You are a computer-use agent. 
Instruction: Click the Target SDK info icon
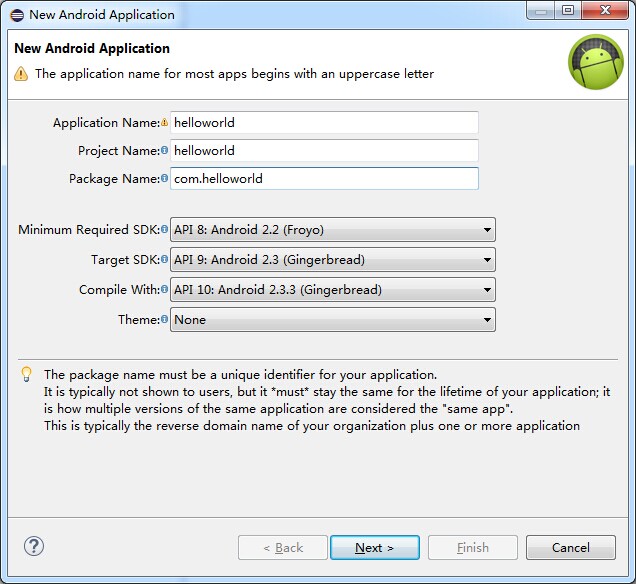click(x=164, y=259)
